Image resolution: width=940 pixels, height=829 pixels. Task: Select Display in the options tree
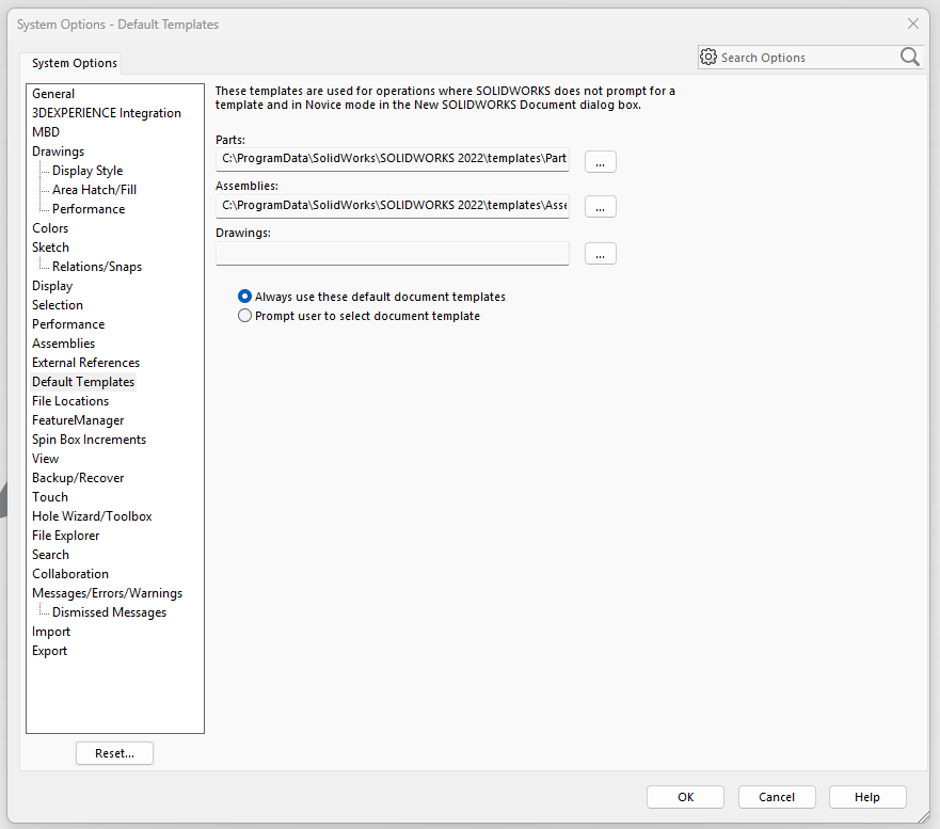[x=52, y=285]
